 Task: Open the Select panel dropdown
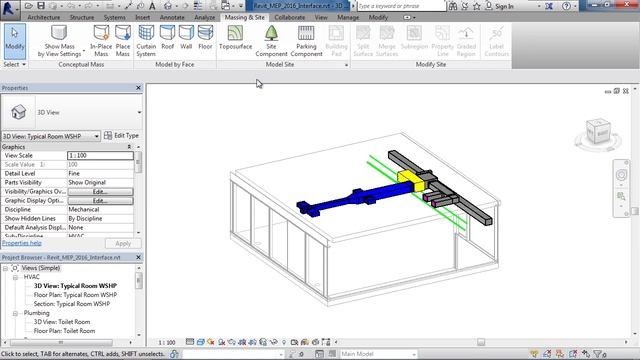pyautogui.click(x=15, y=64)
